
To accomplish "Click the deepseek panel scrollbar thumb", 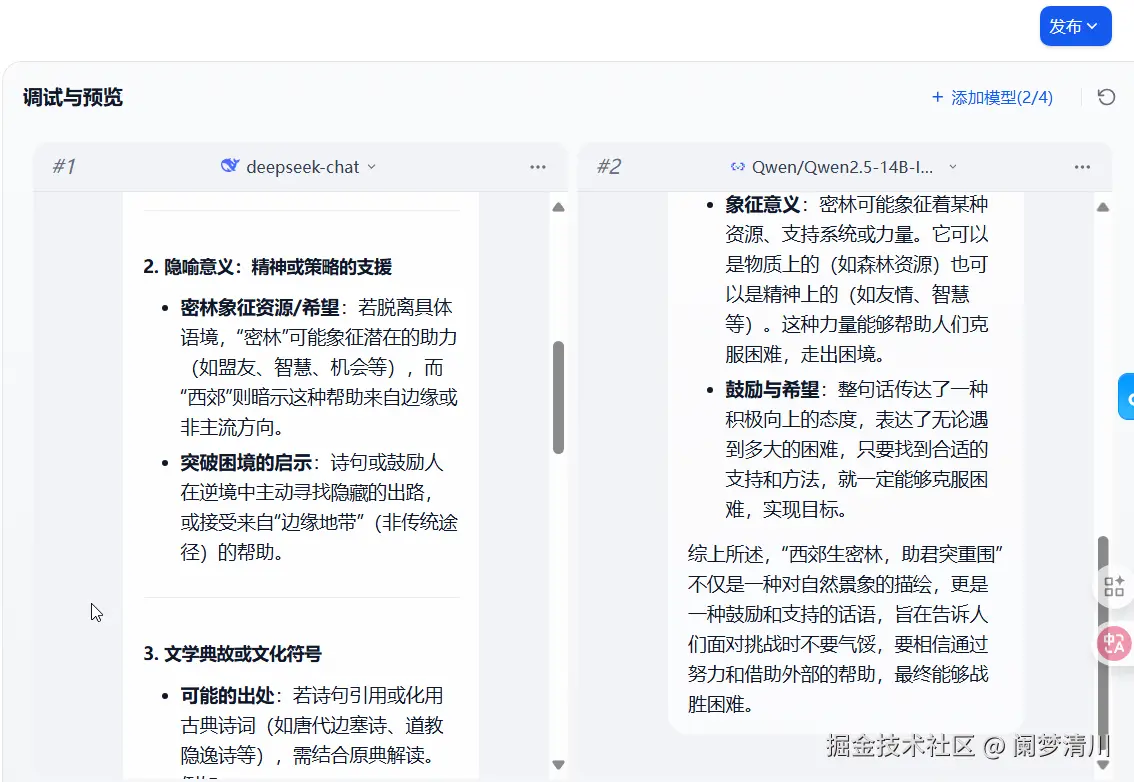I will pos(558,397).
